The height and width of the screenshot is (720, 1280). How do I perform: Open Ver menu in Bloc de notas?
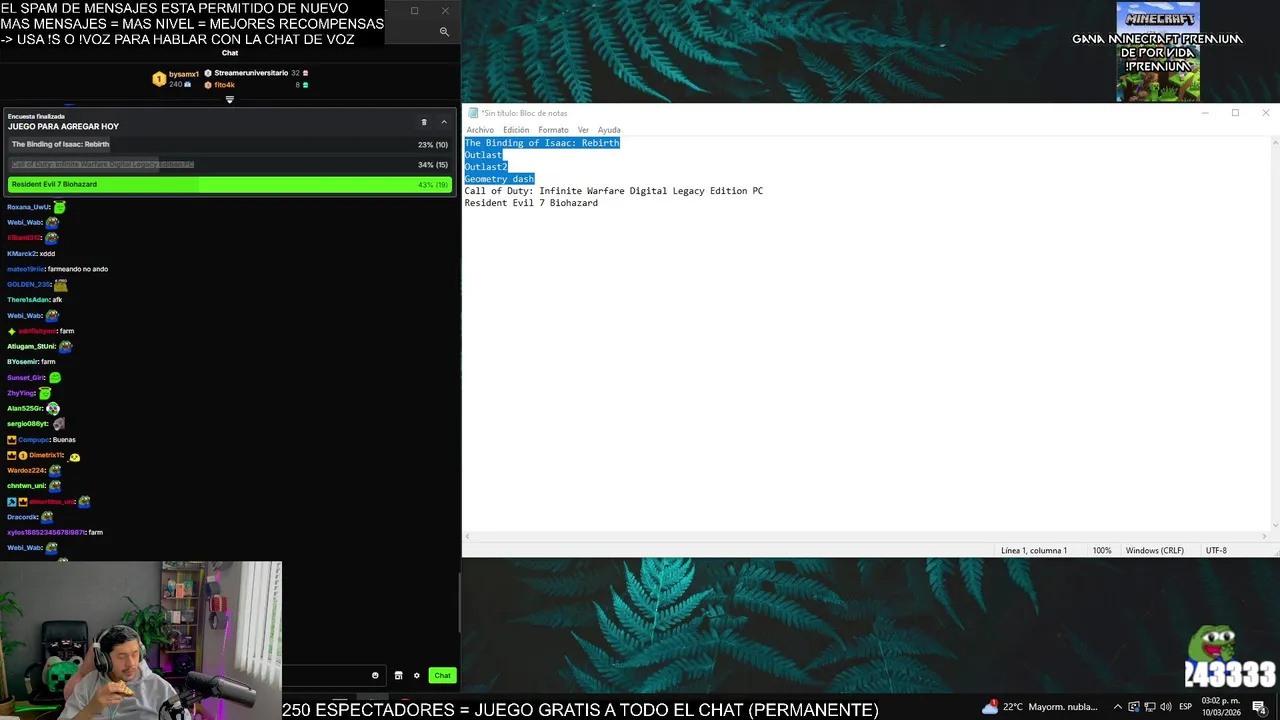(x=583, y=130)
